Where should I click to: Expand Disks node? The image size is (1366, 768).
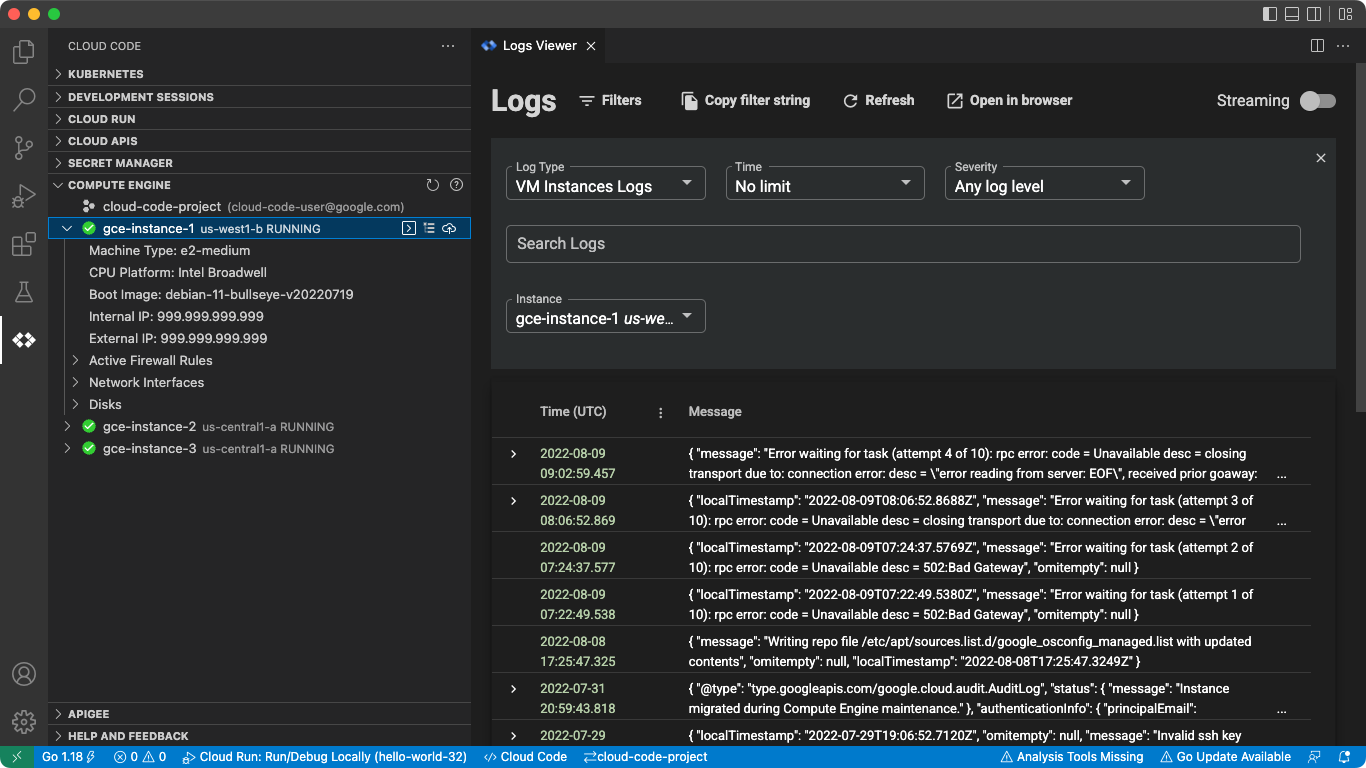click(x=76, y=404)
